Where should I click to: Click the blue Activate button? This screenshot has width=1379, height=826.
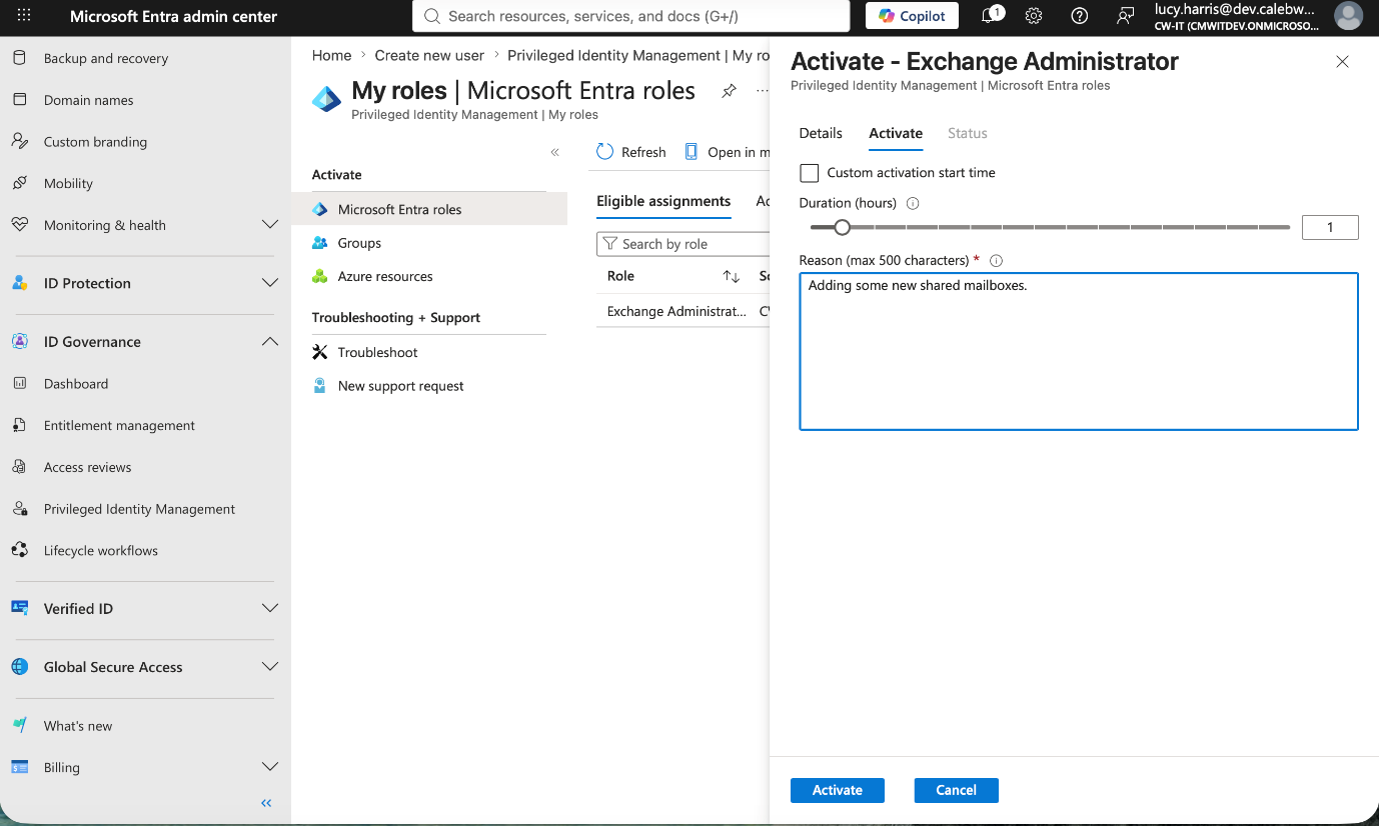[838, 790]
